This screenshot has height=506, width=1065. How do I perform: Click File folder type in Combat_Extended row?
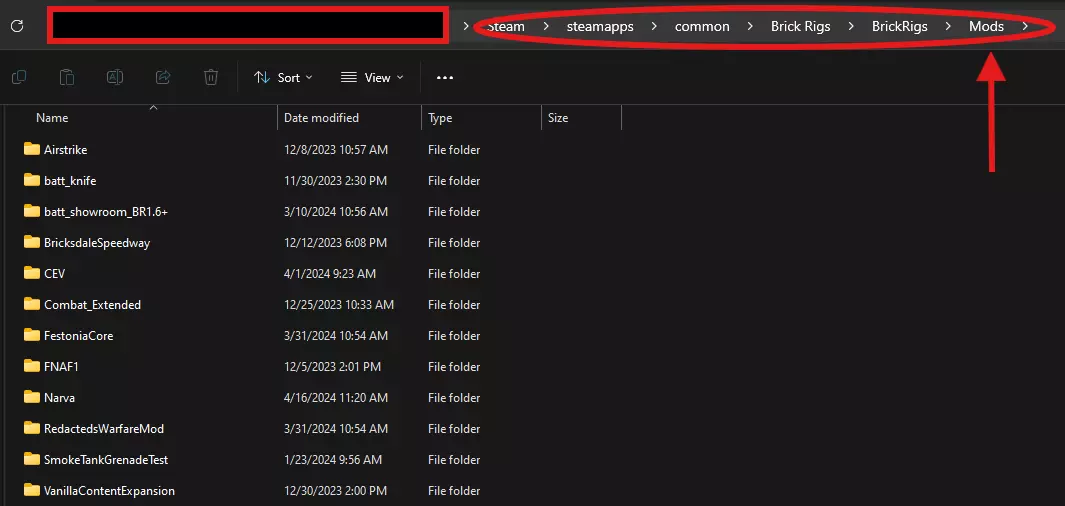454,305
